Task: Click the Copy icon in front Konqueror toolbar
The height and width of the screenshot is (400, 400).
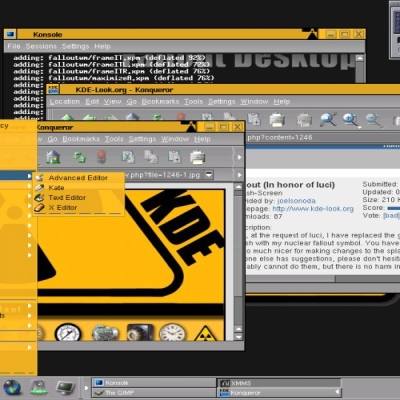Action: (x=151, y=157)
